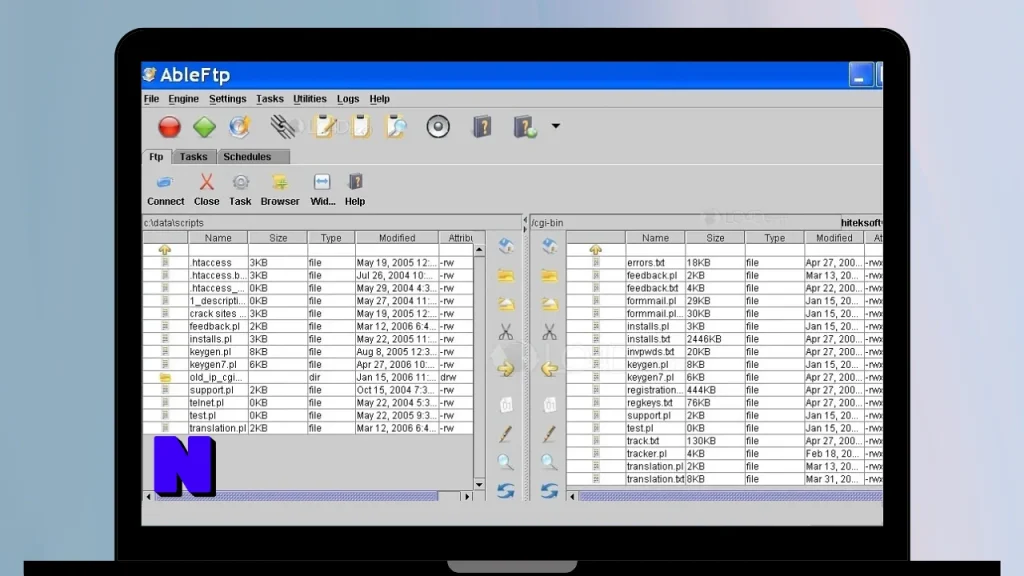Click the local pane home icon
The height and width of the screenshot is (576, 1024).
pyautogui.click(x=505, y=246)
